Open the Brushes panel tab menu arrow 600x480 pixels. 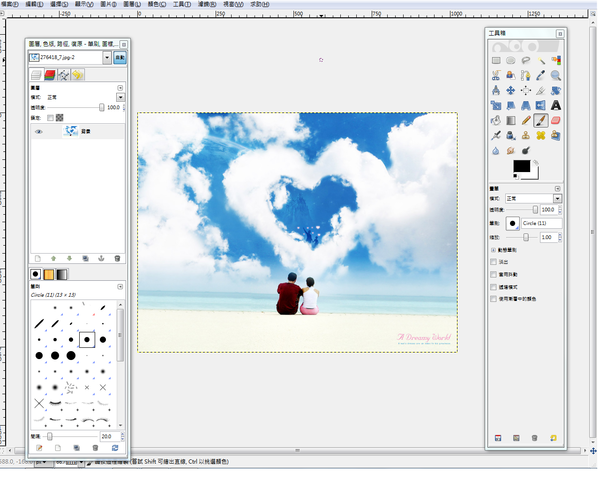pos(120,287)
